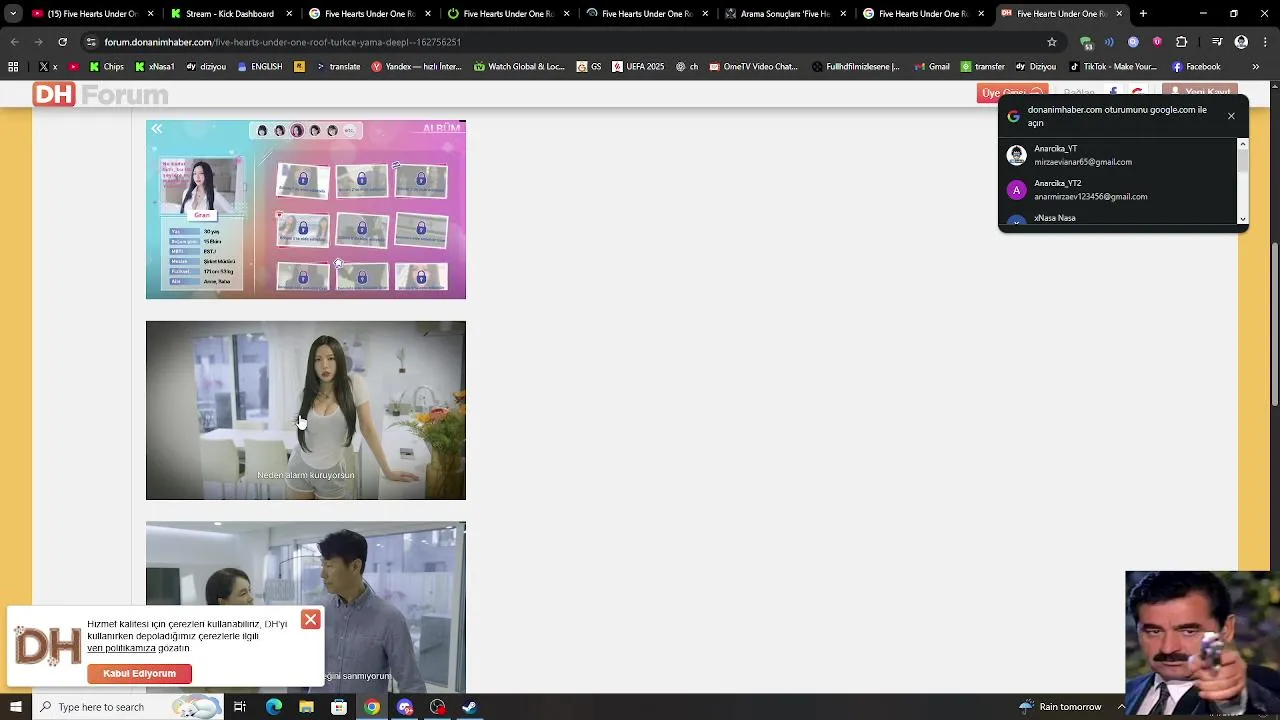Open the Windows Start menu

pyautogui.click(x=15, y=707)
